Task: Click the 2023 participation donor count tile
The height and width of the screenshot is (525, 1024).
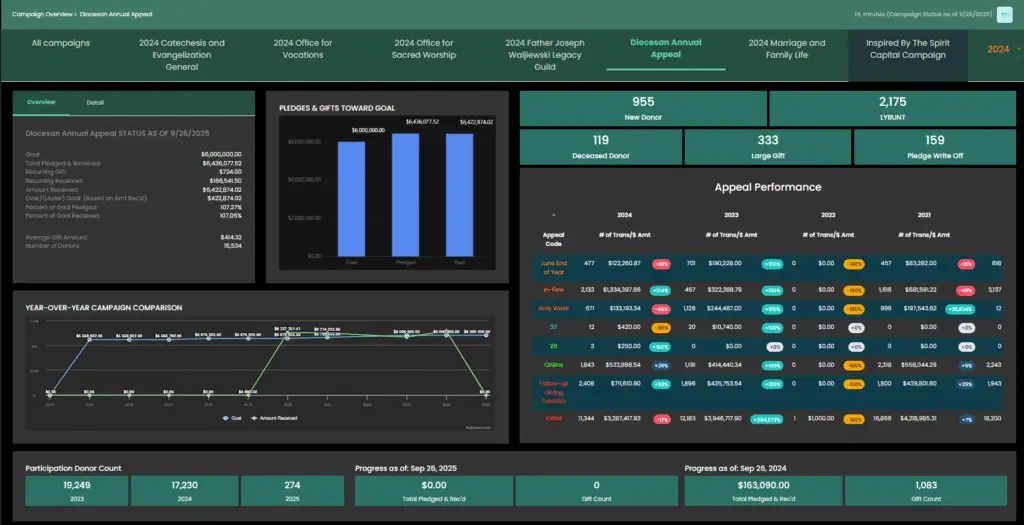Action: (x=75, y=489)
